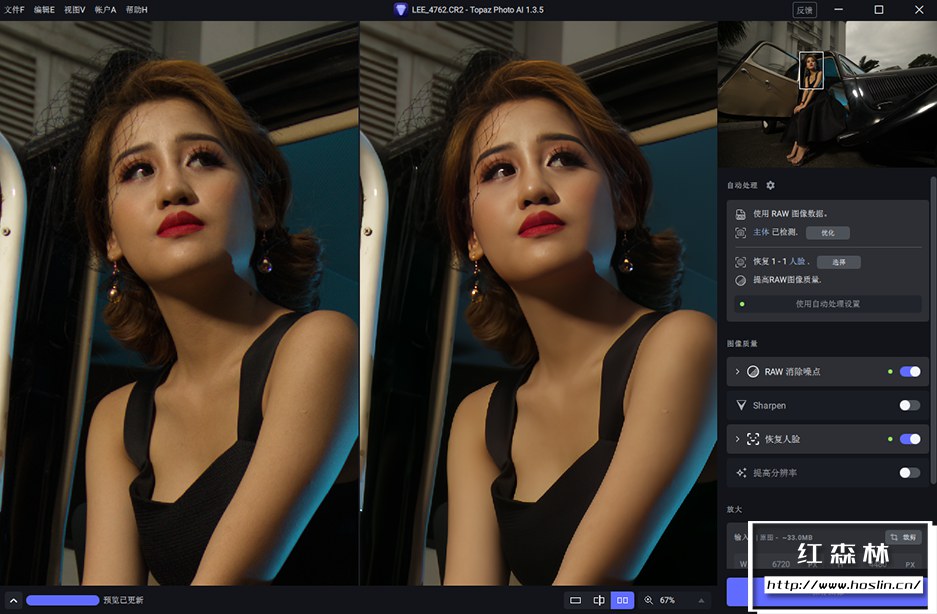The width and height of the screenshot is (937, 614).
Task: Click the 优化 button for subject detection
Action: coord(827,232)
